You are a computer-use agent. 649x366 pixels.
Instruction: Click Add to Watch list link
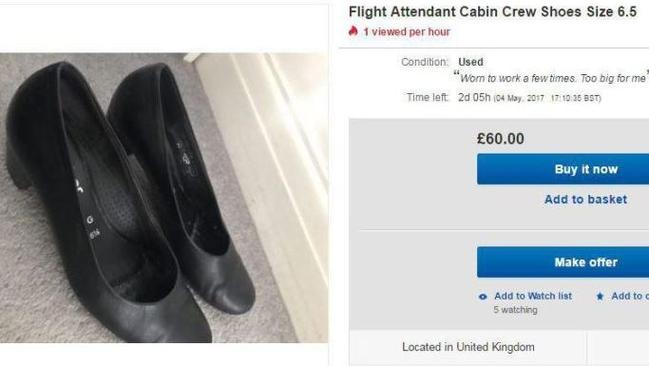[533, 296]
